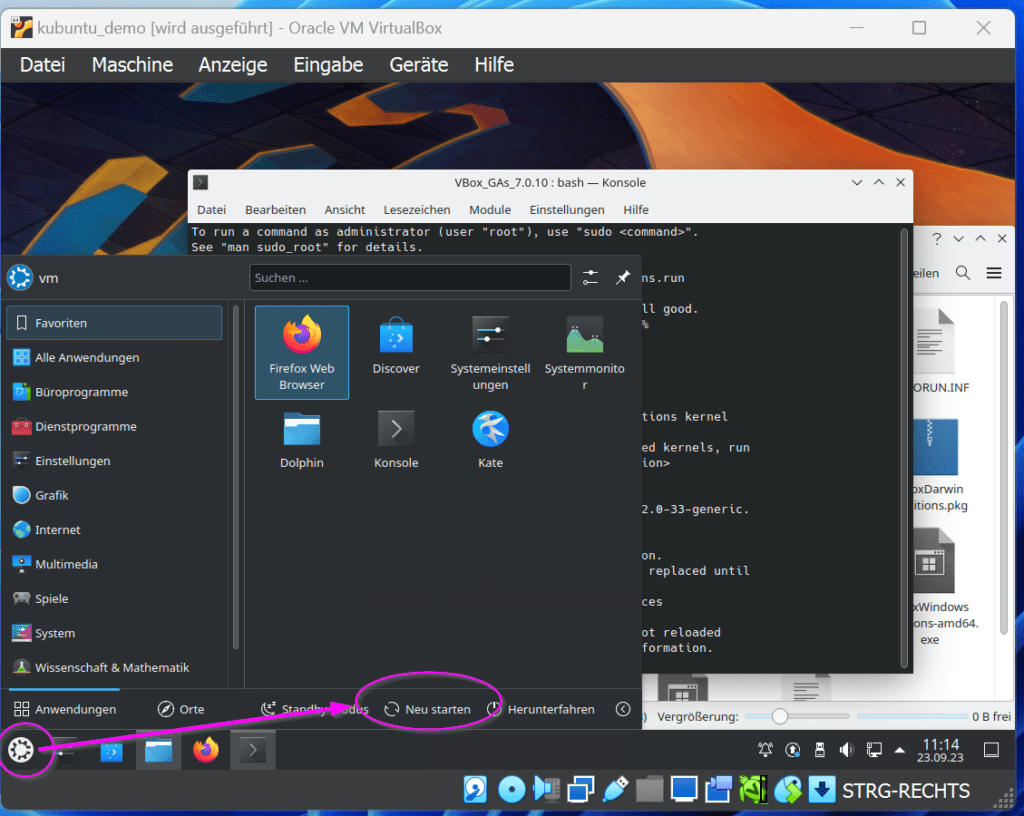Click the Discover icon in the taskbar
The width and height of the screenshot is (1024, 816).
[x=111, y=751]
